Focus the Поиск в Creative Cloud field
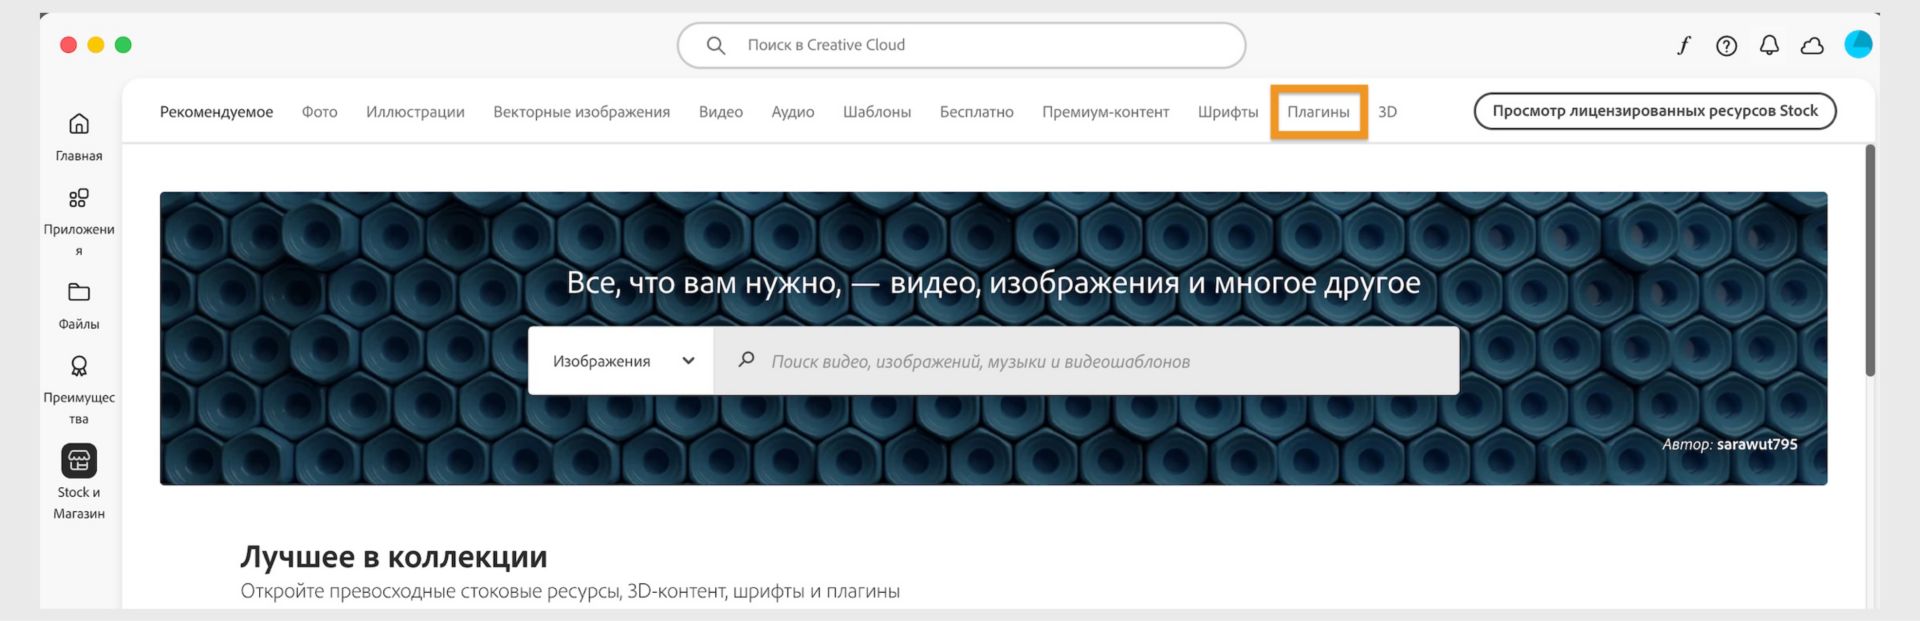The height and width of the screenshot is (621, 1920). click(962, 45)
